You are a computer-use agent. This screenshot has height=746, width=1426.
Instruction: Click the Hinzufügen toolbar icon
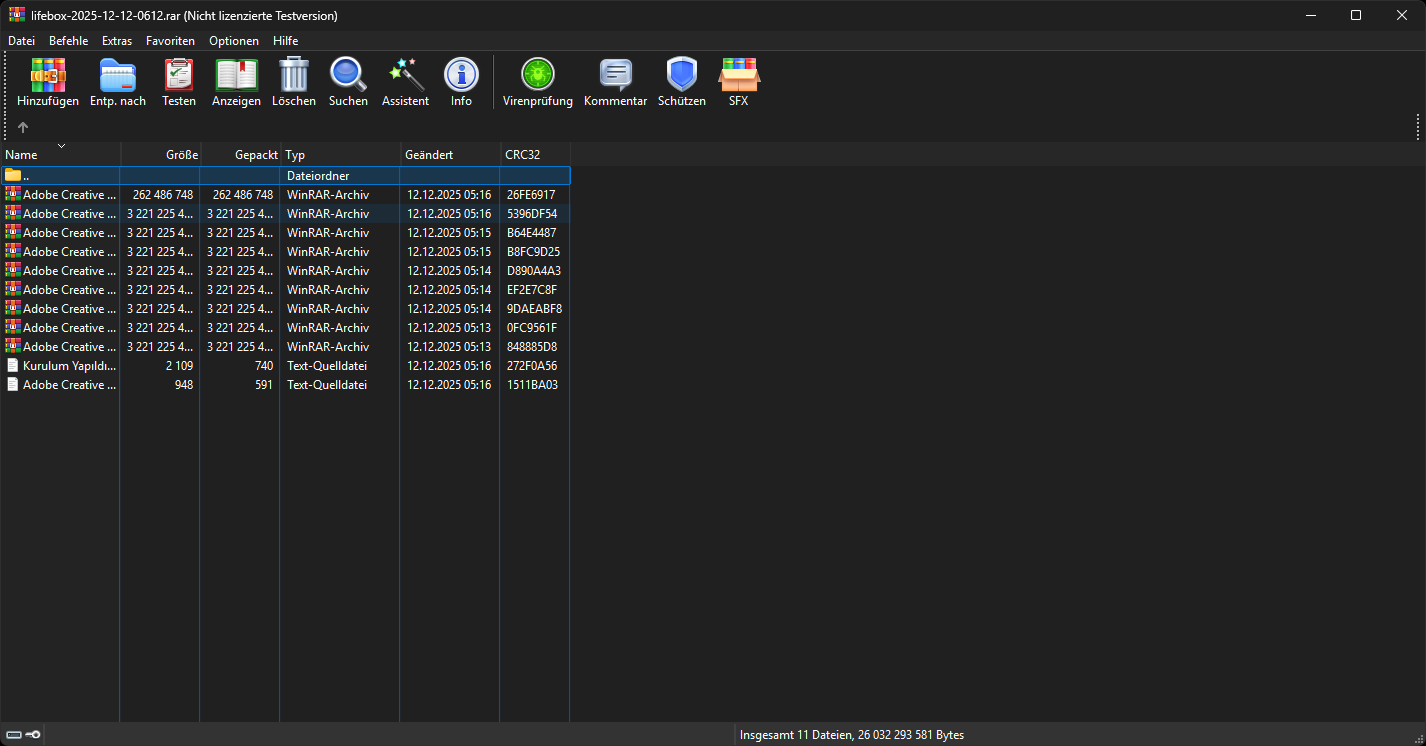[x=48, y=82]
